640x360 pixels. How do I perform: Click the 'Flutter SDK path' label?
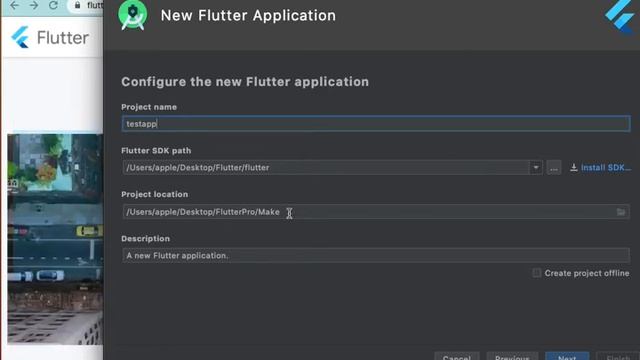pyautogui.click(x=156, y=151)
